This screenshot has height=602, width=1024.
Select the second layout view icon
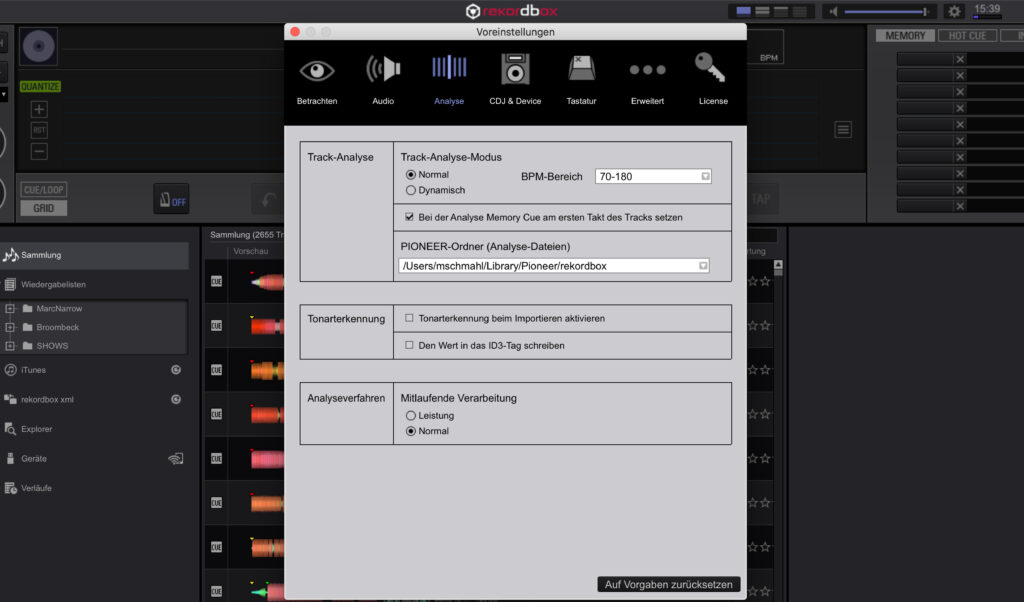coord(762,11)
